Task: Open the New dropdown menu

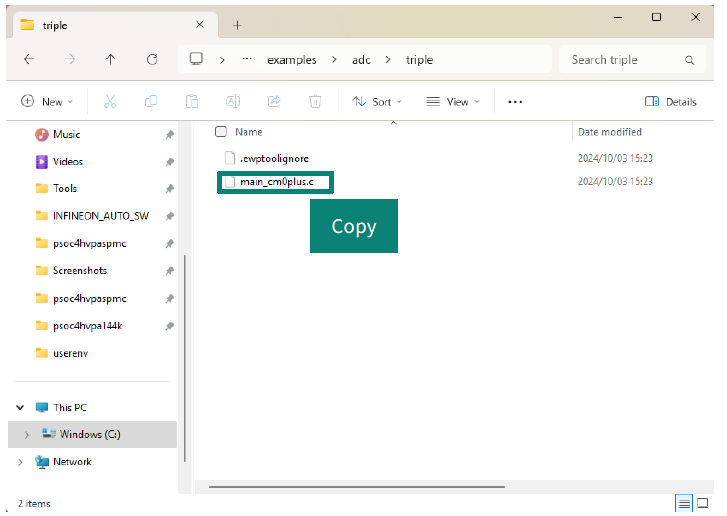Action: click(x=47, y=102)
